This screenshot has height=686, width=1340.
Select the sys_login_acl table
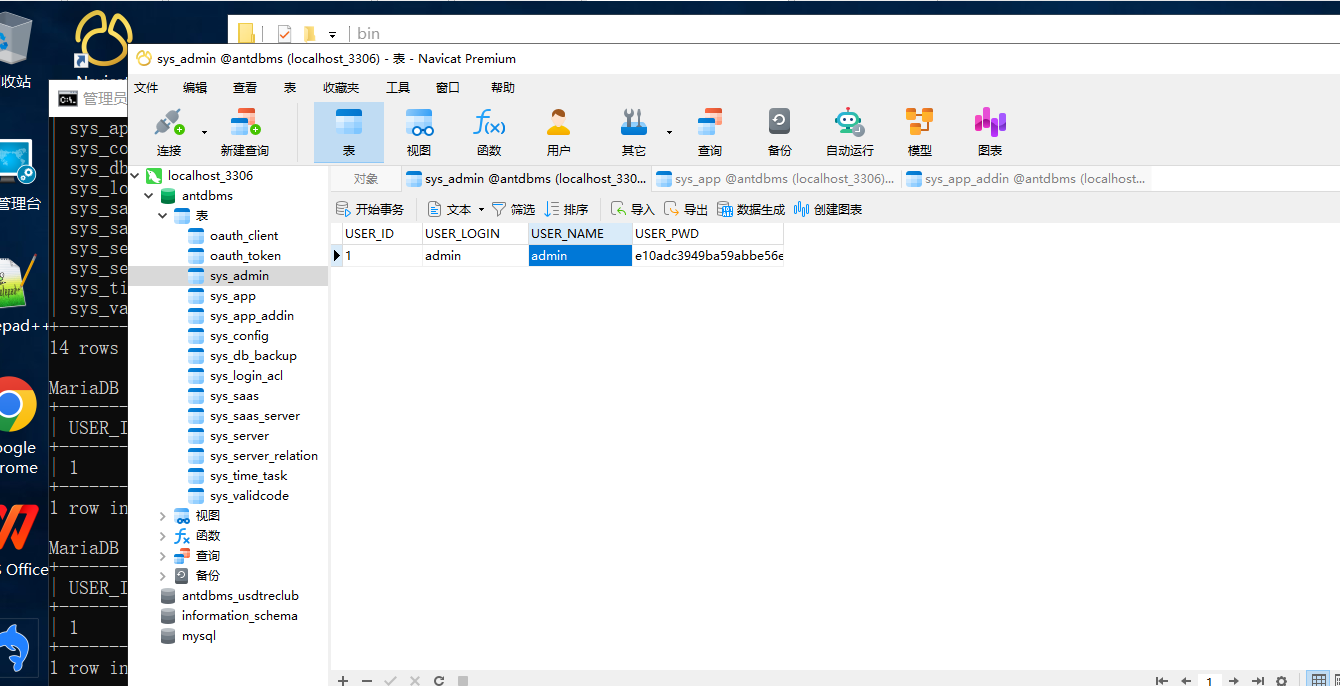(x=246, y=376)
